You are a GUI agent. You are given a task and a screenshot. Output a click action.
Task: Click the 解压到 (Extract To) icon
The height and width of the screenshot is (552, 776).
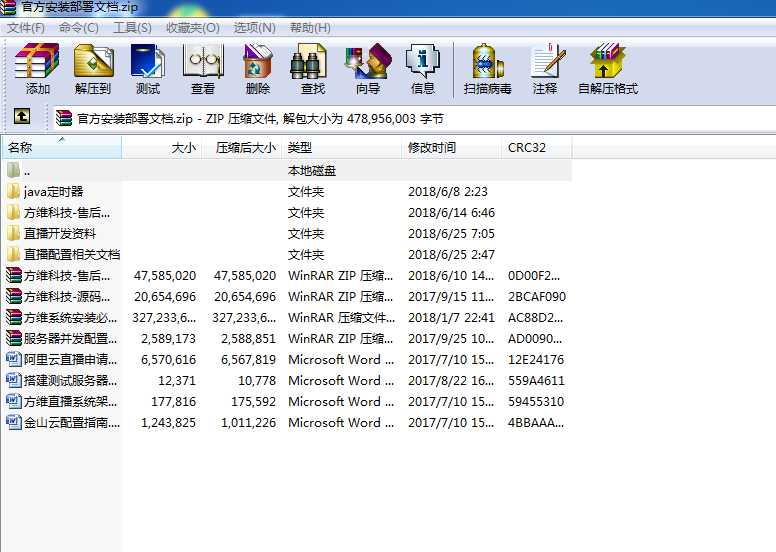click(x=93, y=69)
